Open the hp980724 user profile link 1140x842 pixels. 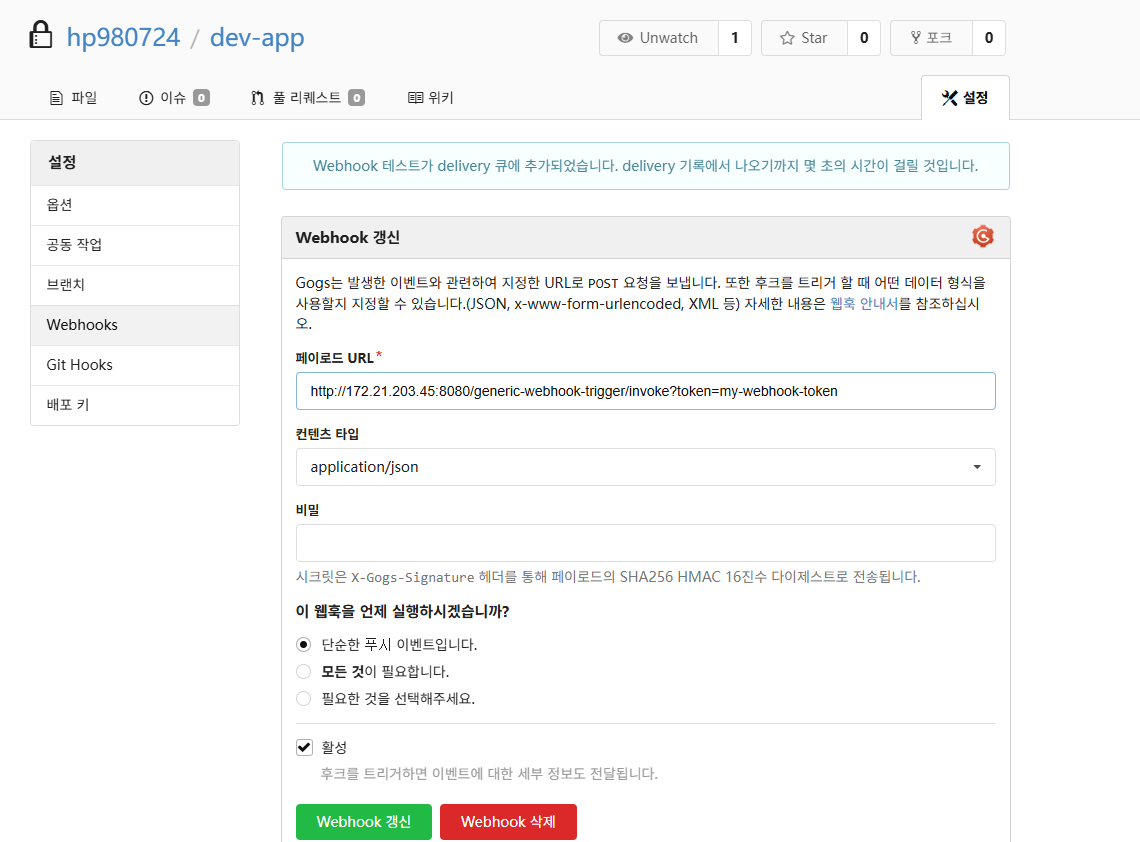(123, 37)
